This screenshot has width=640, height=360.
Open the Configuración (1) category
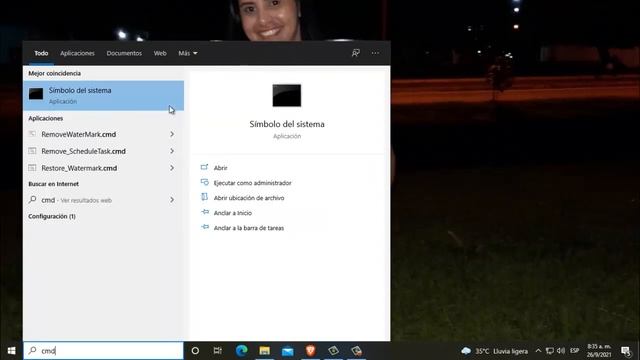click(x=52, y=216)
